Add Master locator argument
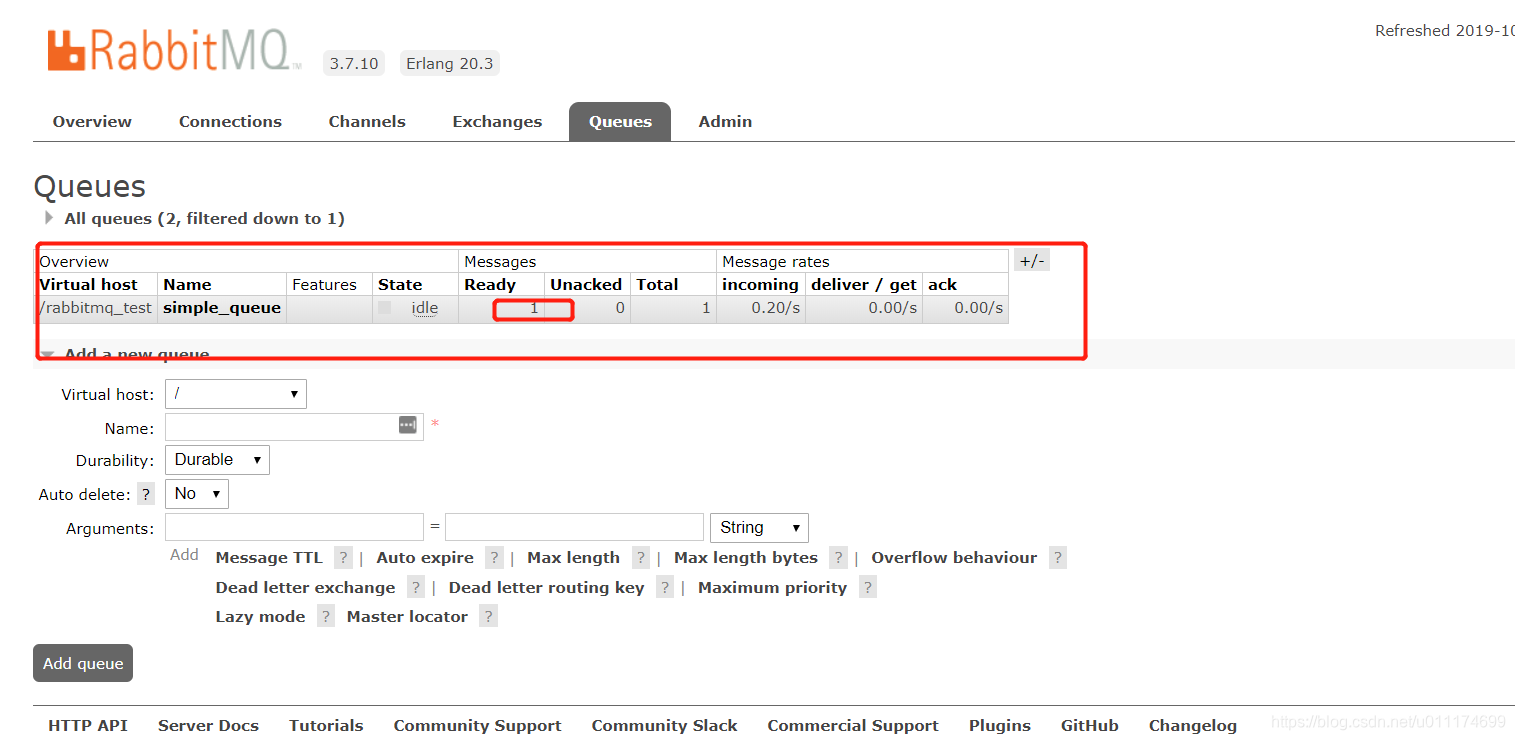This screenshot has height=740, width=1515. click(x=407, y=617)
